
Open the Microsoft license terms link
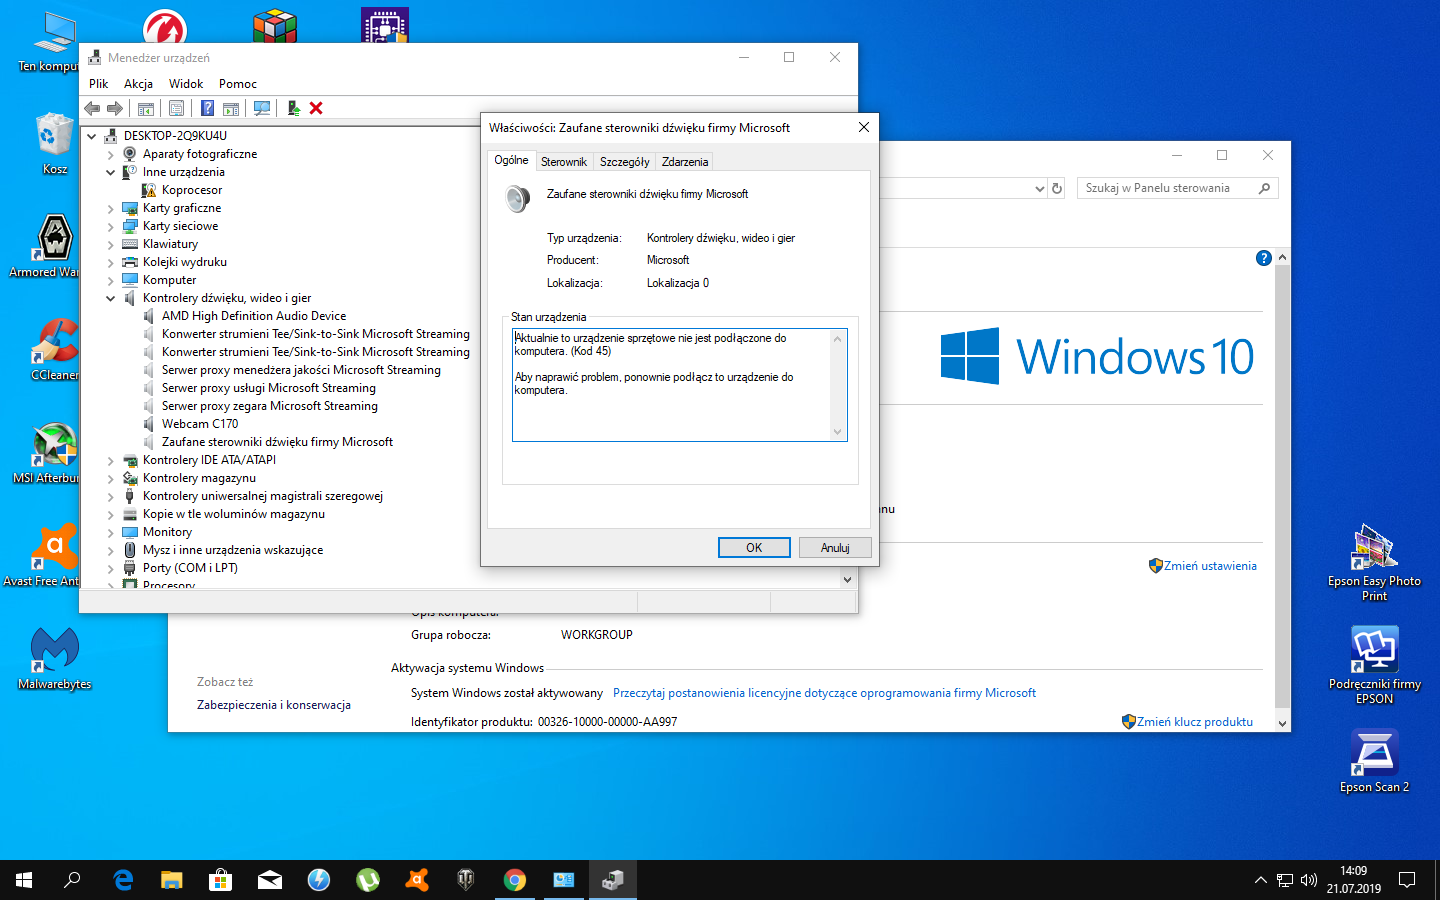[x=824, y=693]
